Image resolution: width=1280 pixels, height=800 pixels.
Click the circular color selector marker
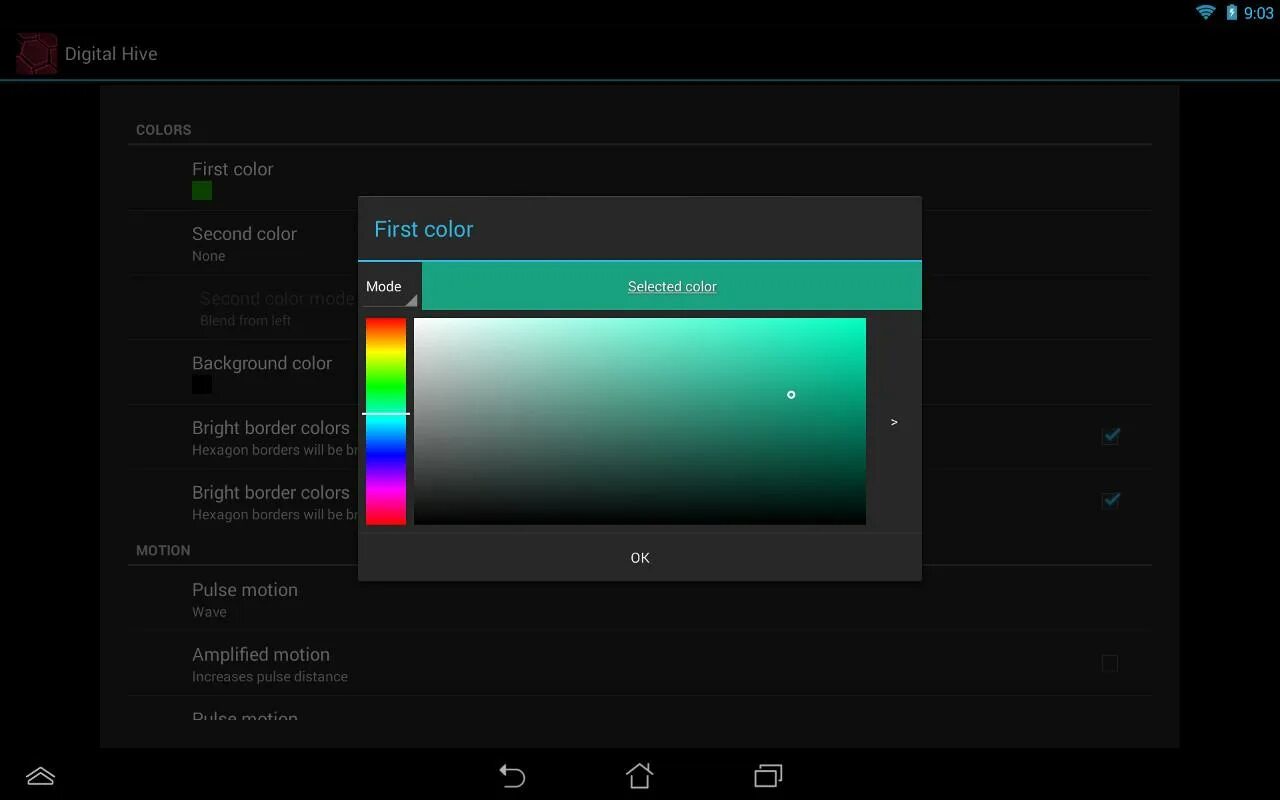coord(791,395)
